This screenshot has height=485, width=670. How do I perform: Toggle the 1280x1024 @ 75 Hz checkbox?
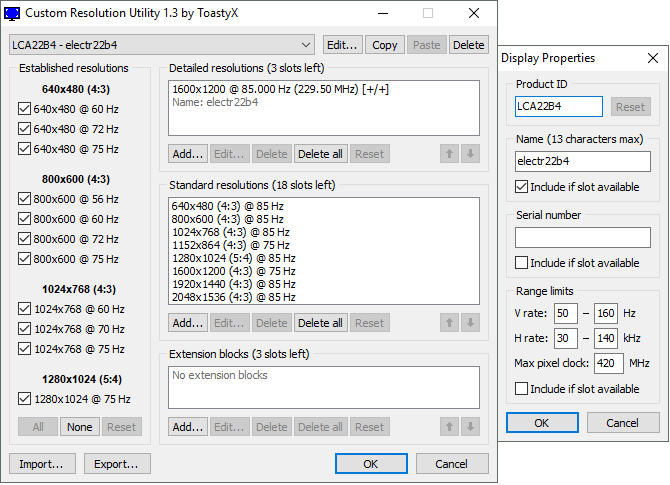(26, 399)
